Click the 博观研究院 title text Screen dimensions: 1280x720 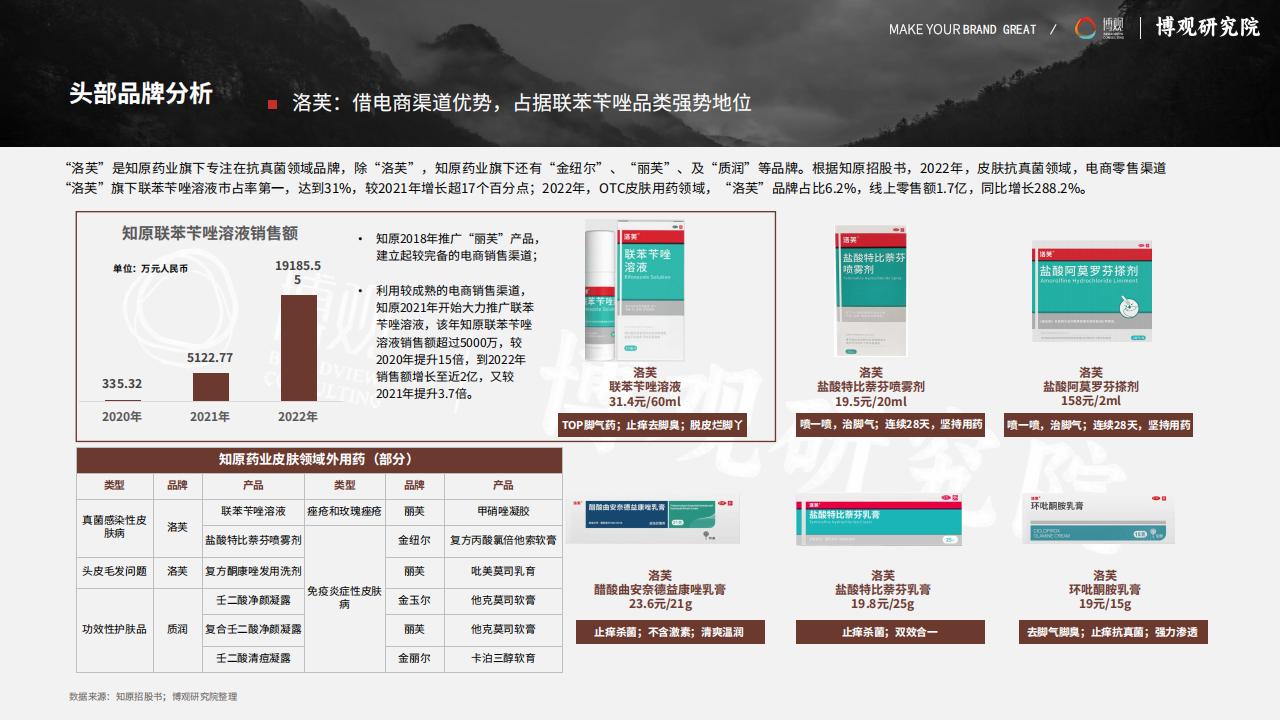[1208, 28]
